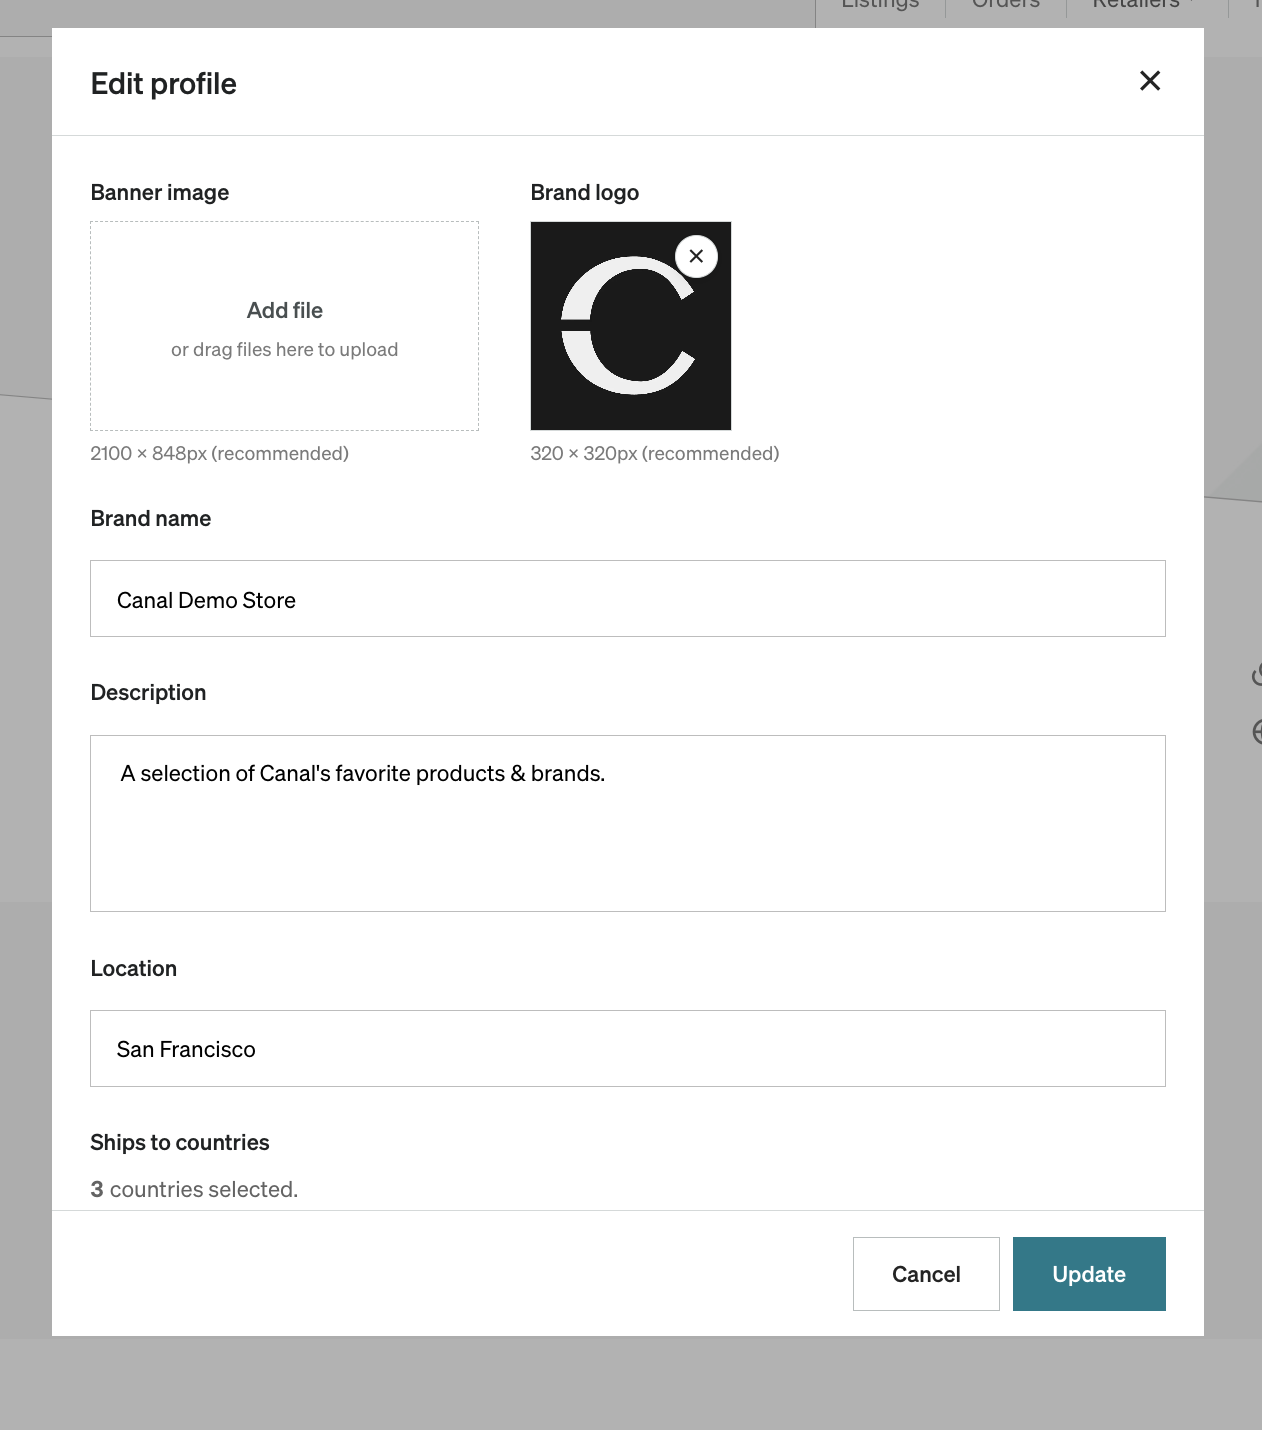Close the Edit profile dialog
Viewport: 1262px width, 1430px height.
1150,81
